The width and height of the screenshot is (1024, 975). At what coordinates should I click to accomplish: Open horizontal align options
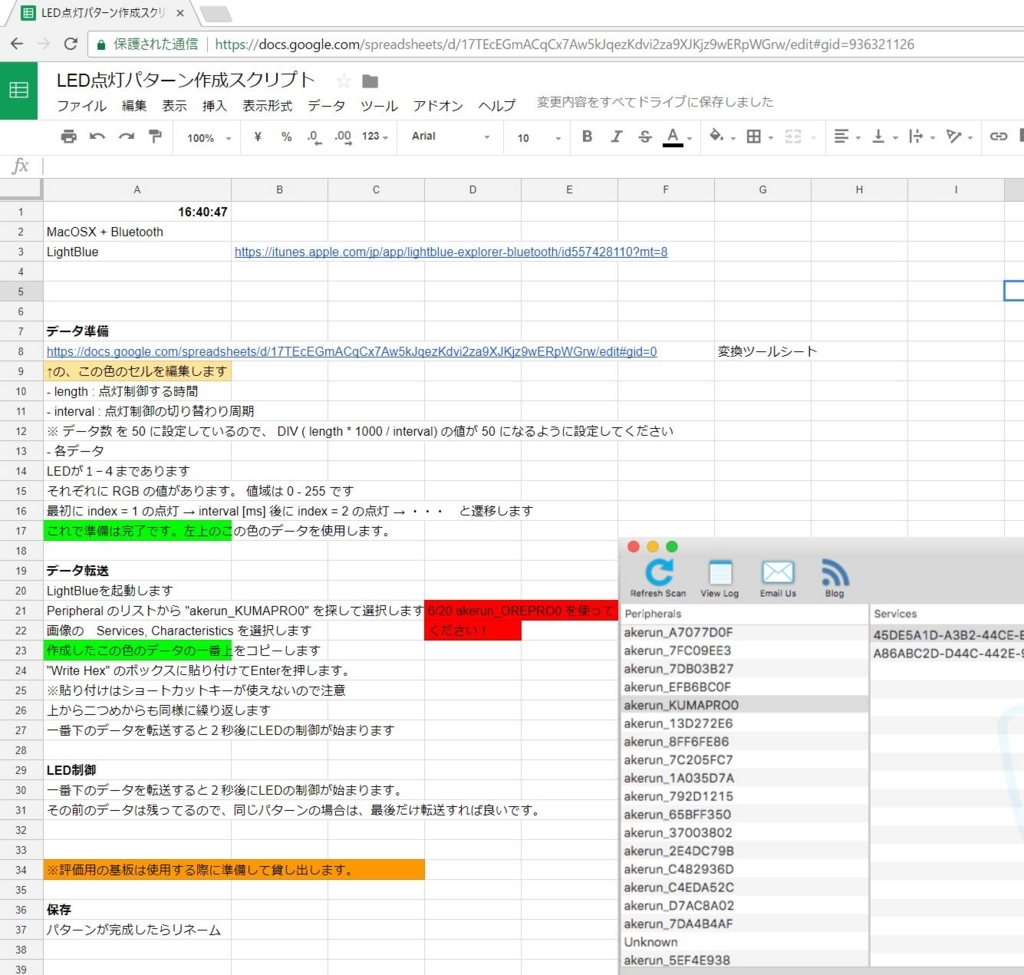point(841,136)
